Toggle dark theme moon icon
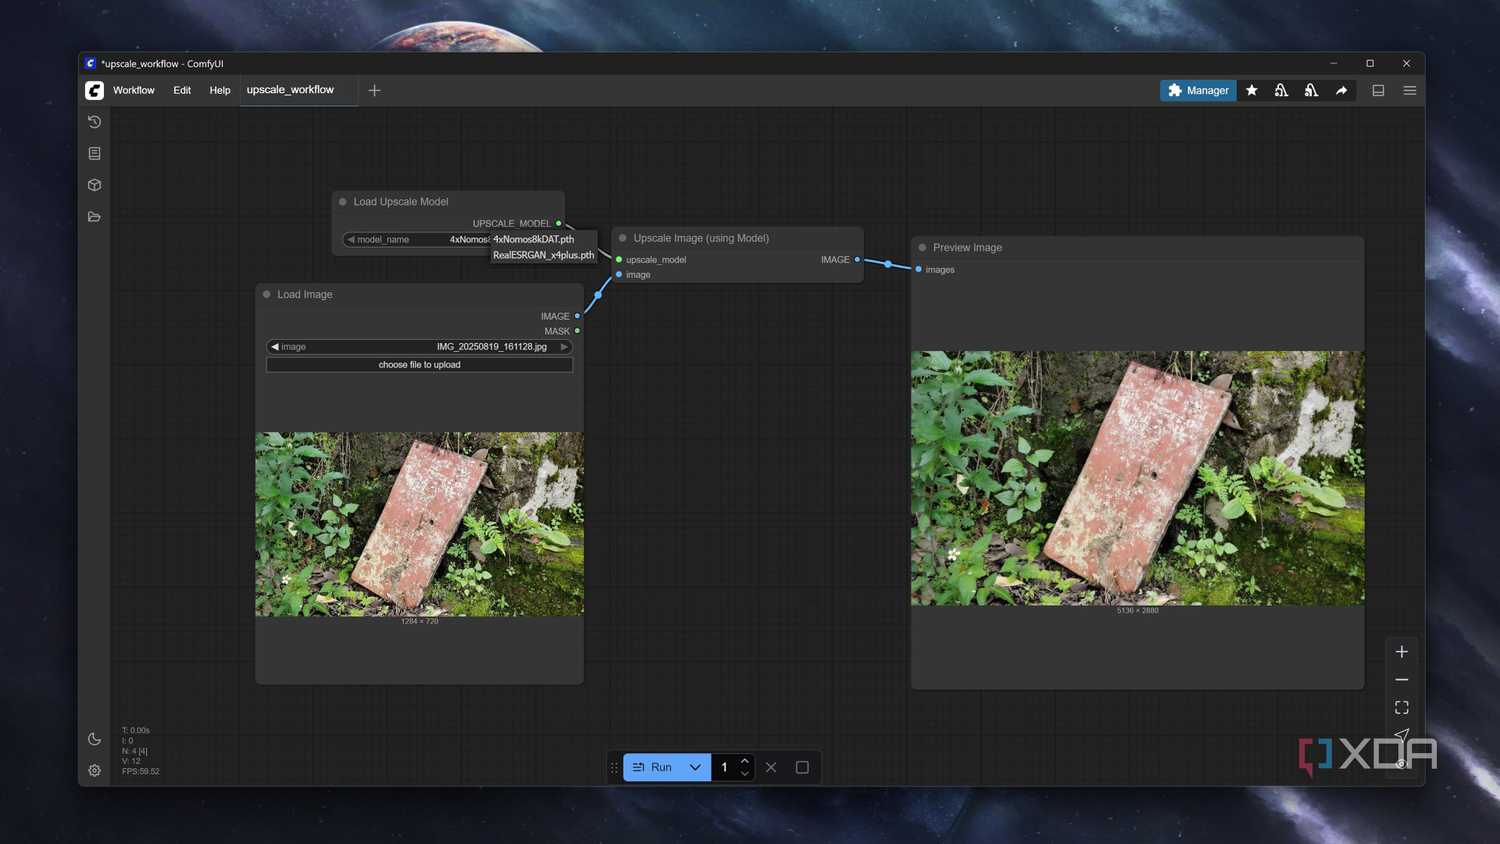The height and width of the screenshot is (844, 1500). click(94, 739)
